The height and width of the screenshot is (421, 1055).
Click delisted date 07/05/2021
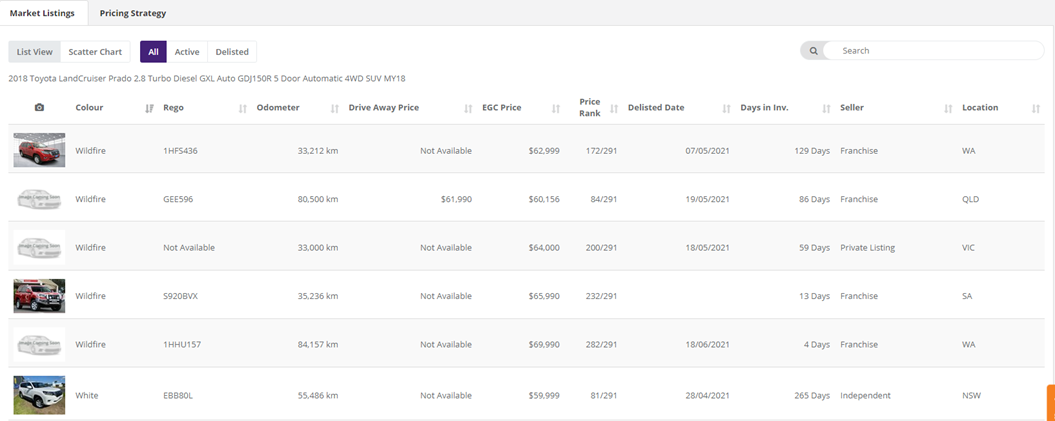707,151
